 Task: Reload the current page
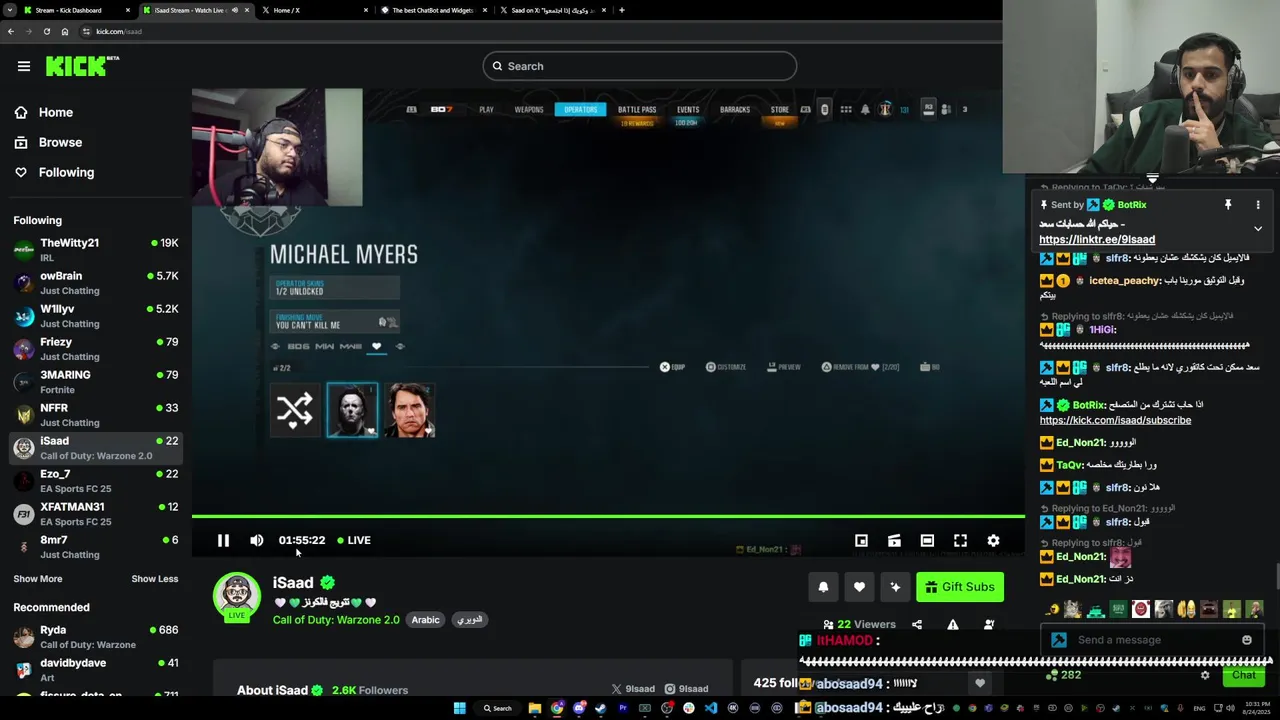pyautogui.click(x=46, y=31)
